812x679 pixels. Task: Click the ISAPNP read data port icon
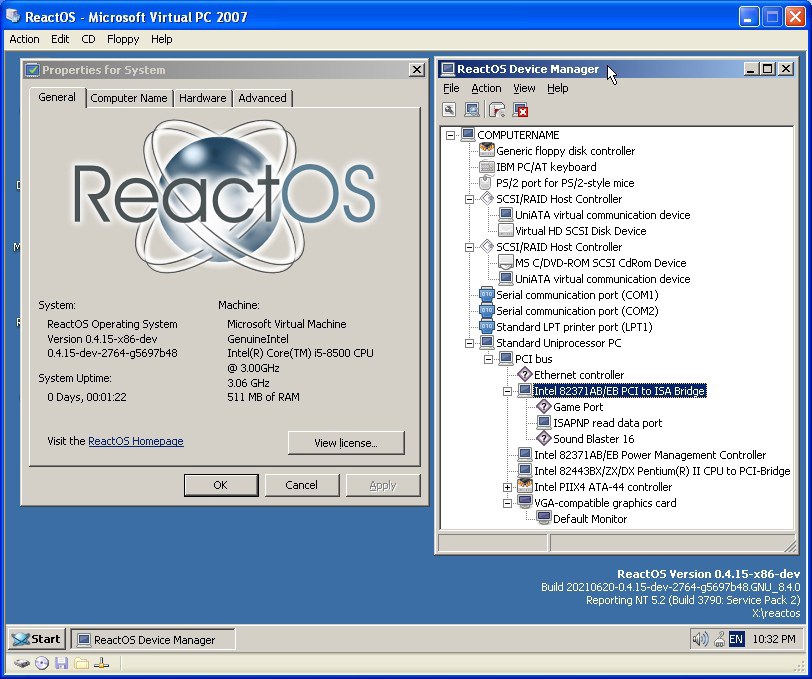544,423
